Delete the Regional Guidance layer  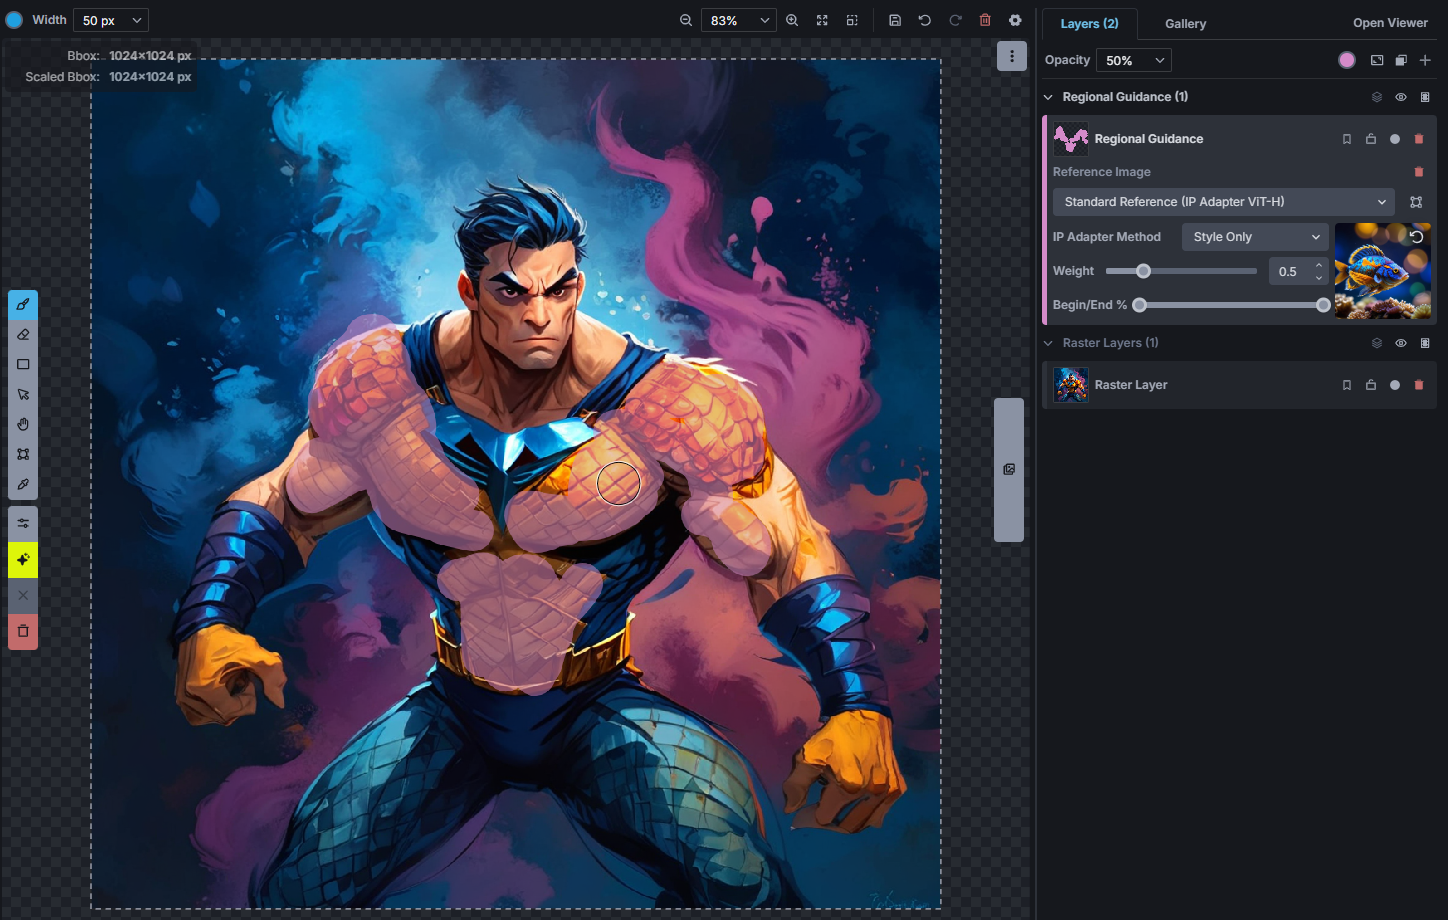coord(1419,139)
